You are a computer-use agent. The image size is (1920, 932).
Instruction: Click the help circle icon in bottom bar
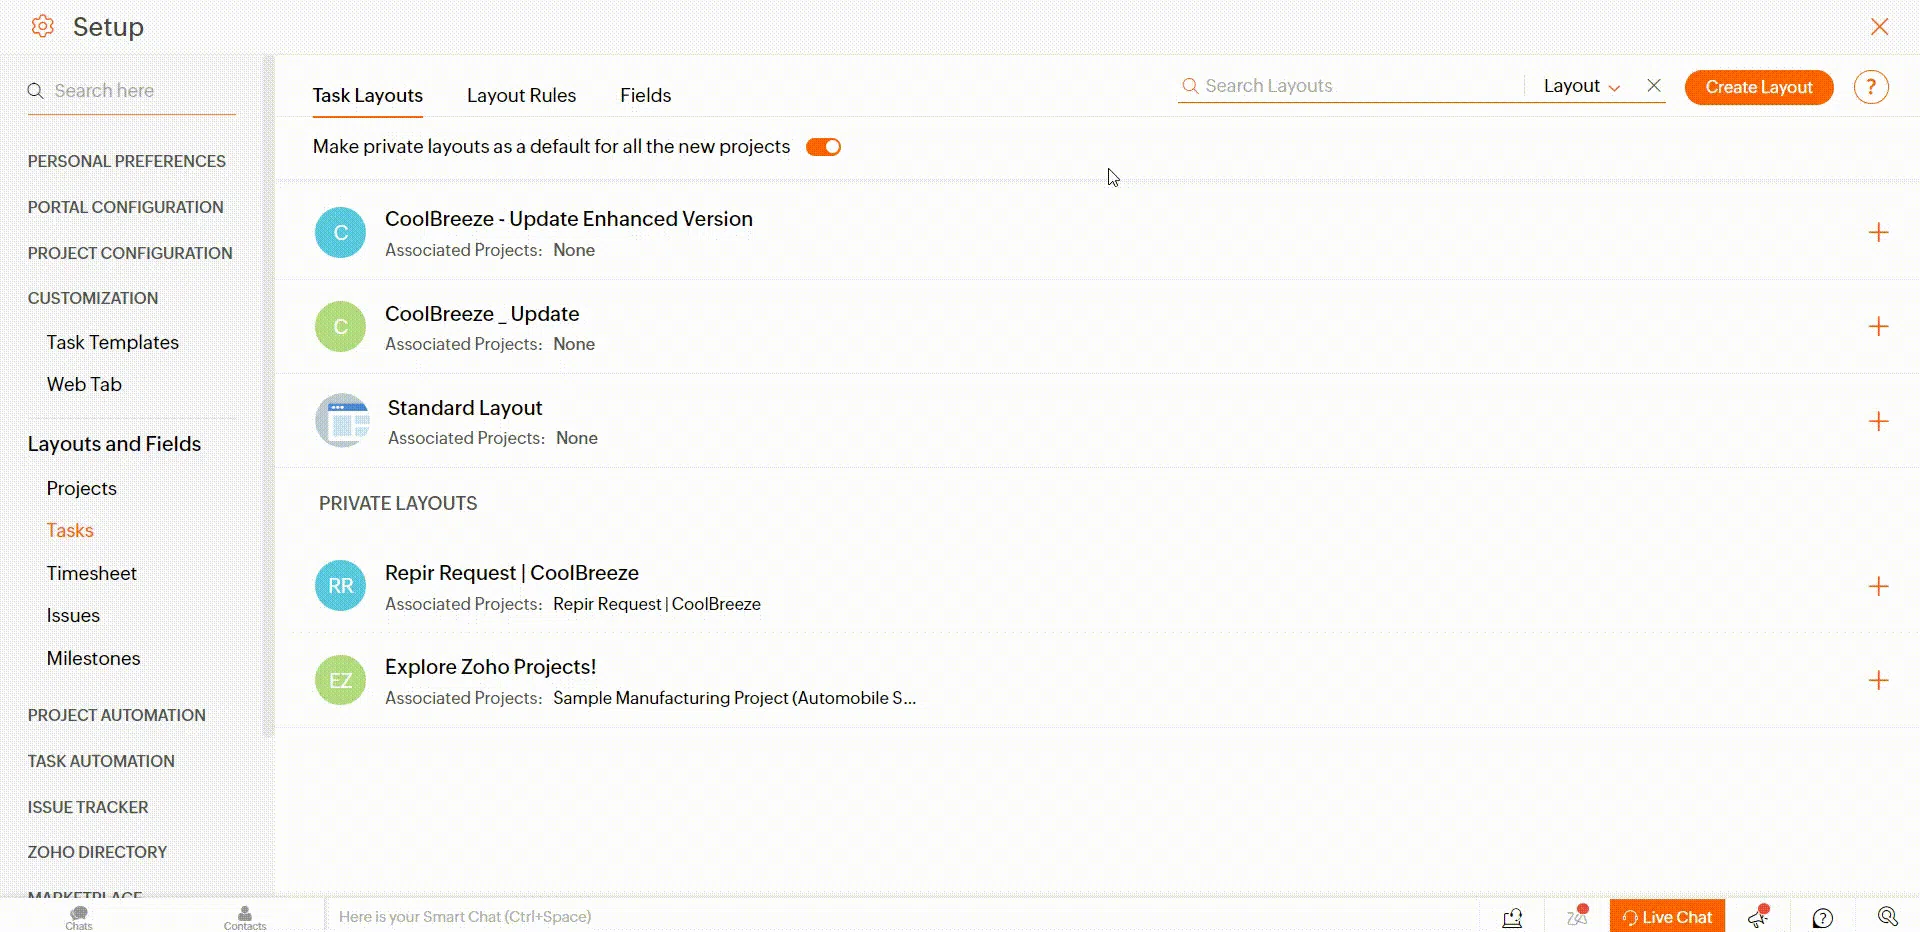click(1822, 917)
